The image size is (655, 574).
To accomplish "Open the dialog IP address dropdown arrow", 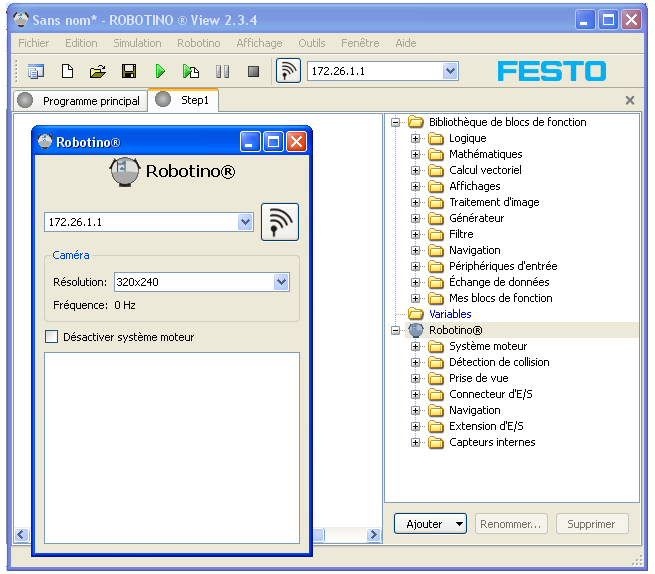I will [x=245, y=222].
